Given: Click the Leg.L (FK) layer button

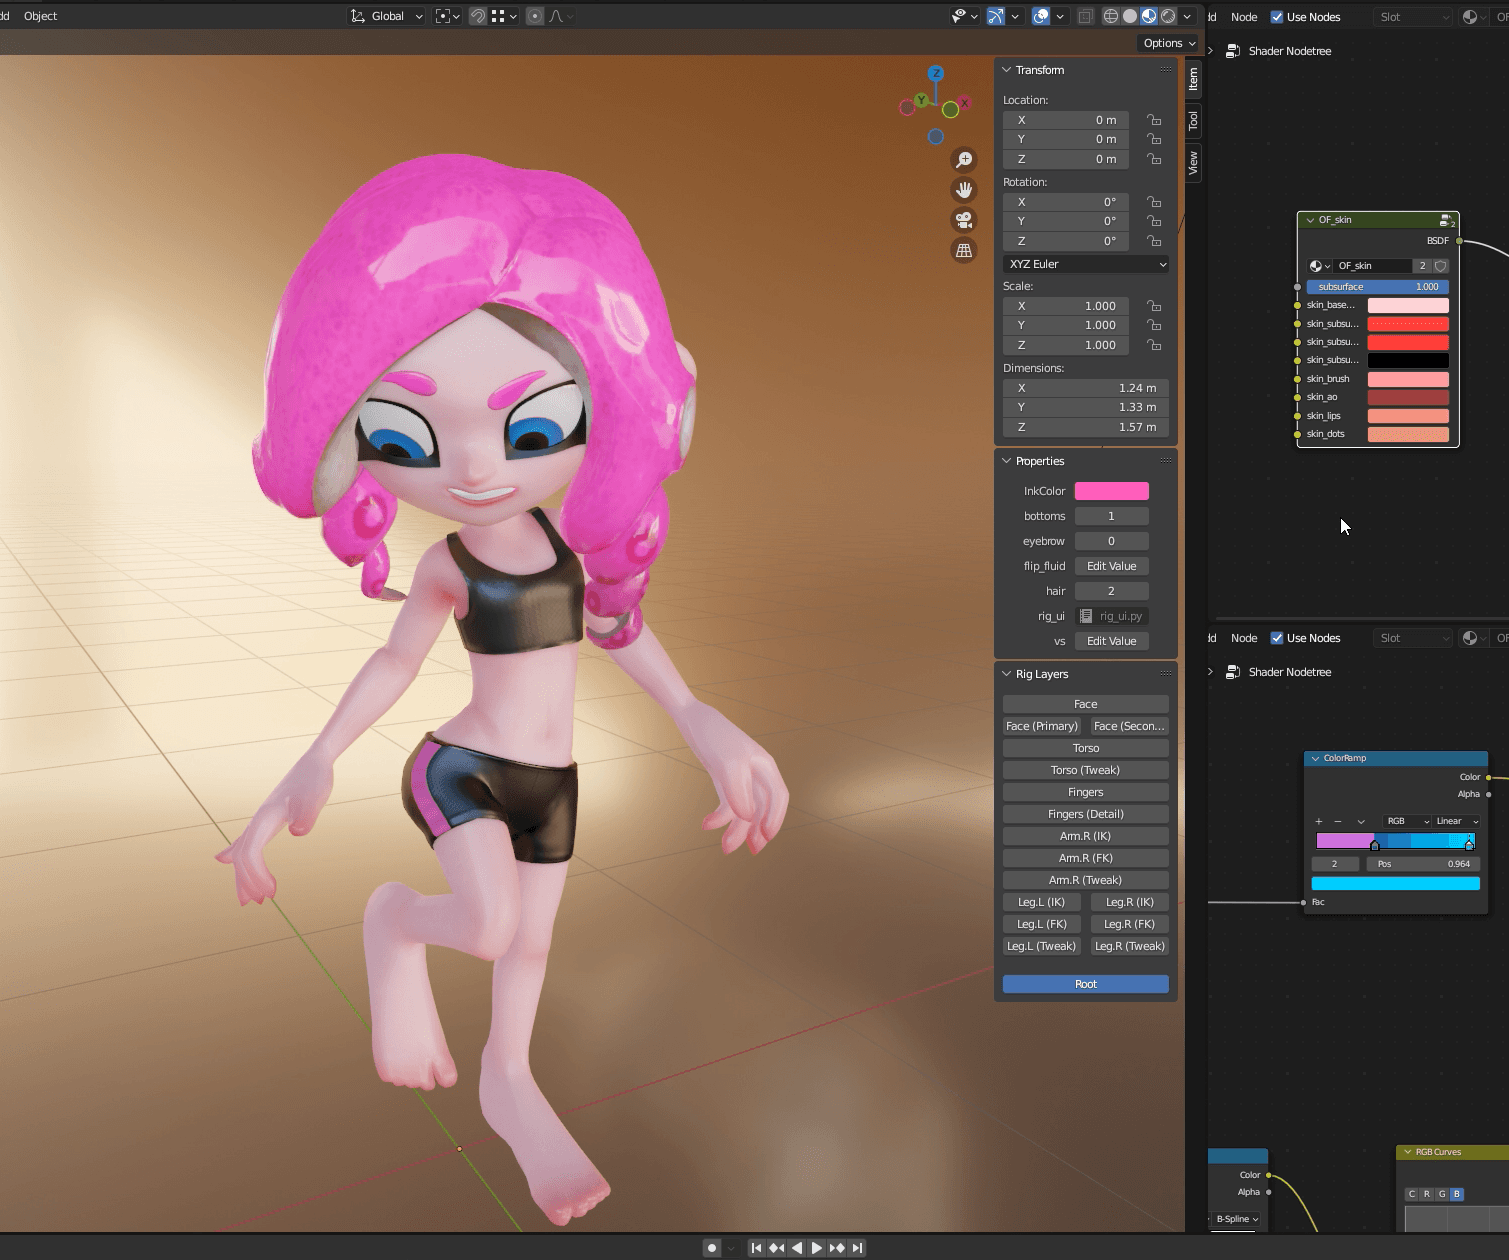Looking at the screenshot, I should 1042,924.
